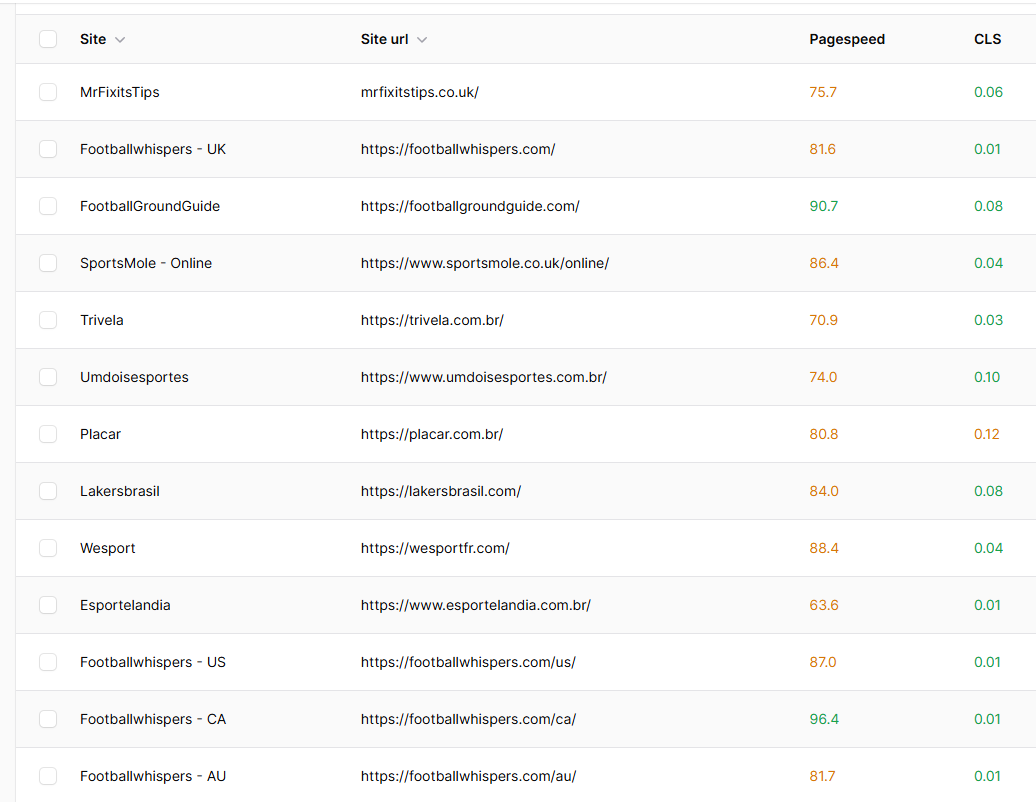This screenshot has width=1036, height=802.
Task: Open the esportelandia.com.br URL
Action: pyautogui.click(x=476, y=605)
